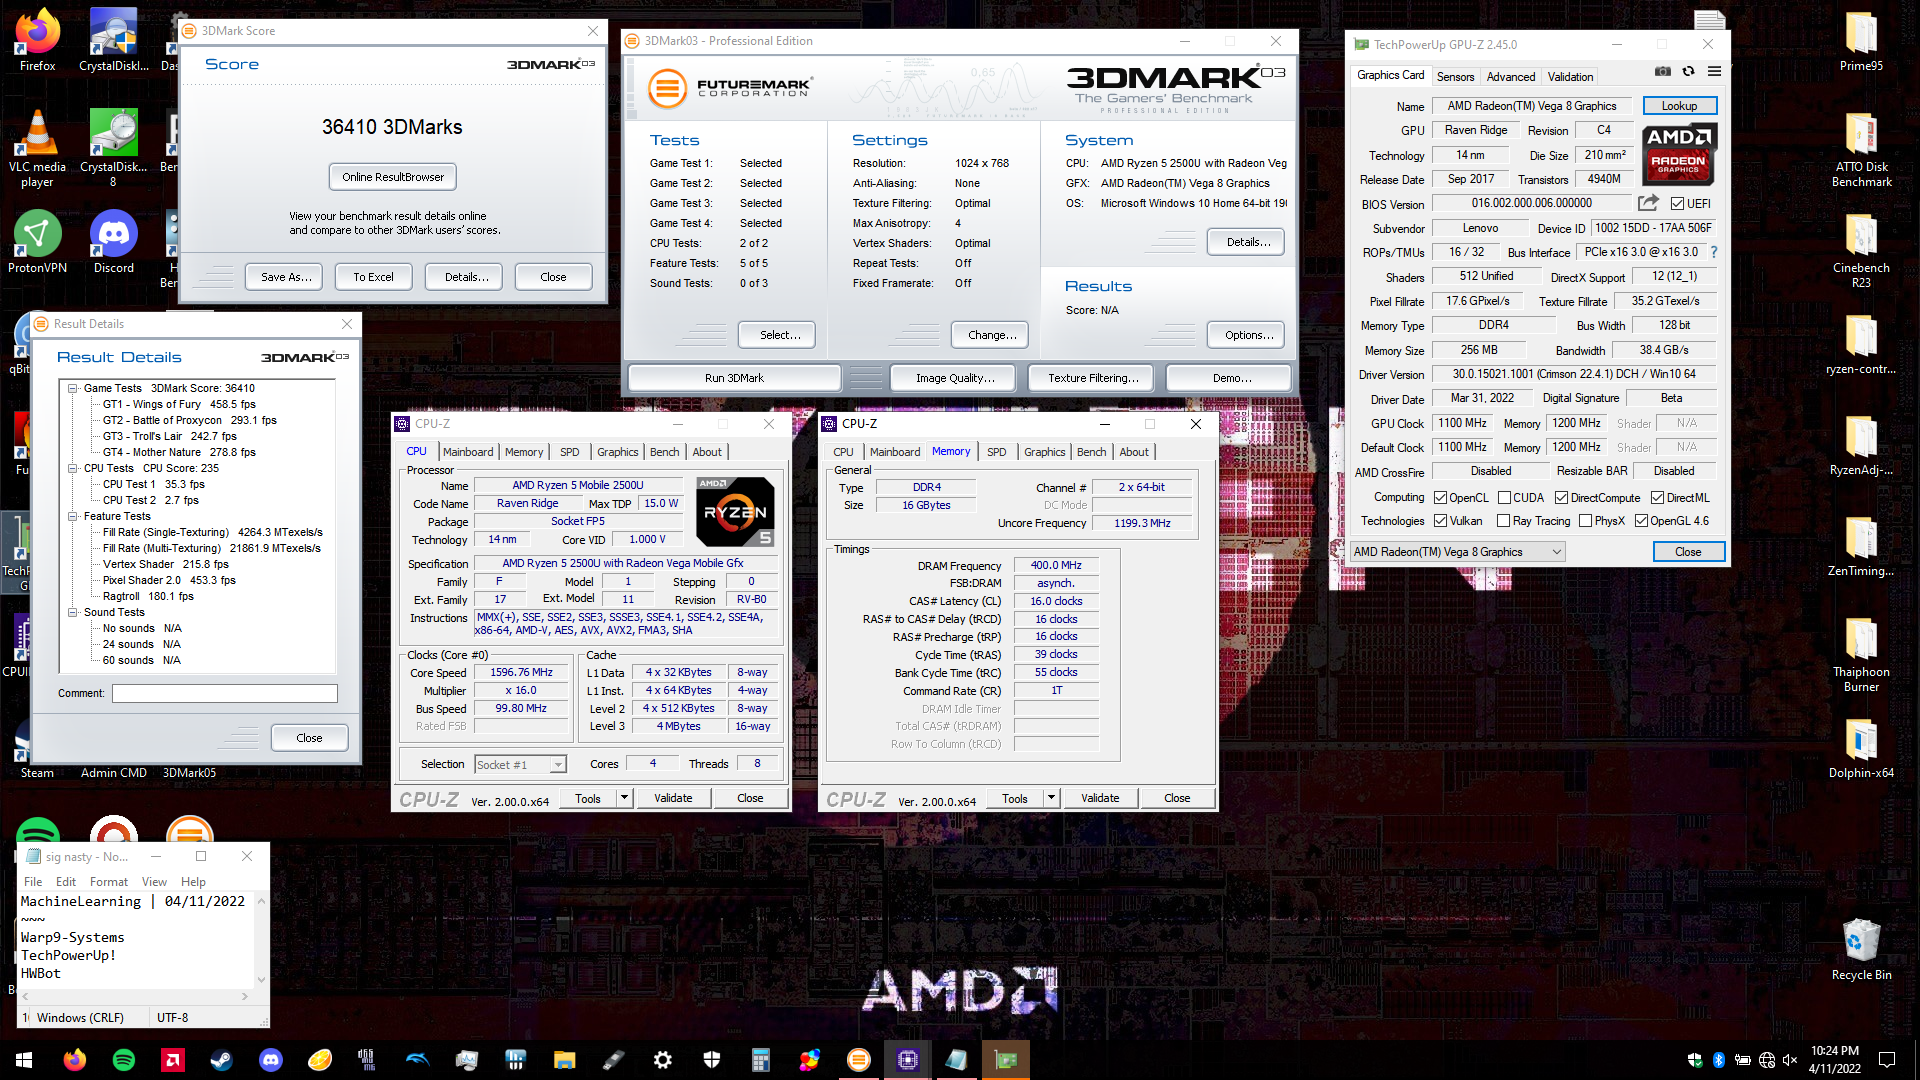The image size is (1920, 1080).
Task: Open File Explorer from the taskbar
Action: [x=565, y=1060]
